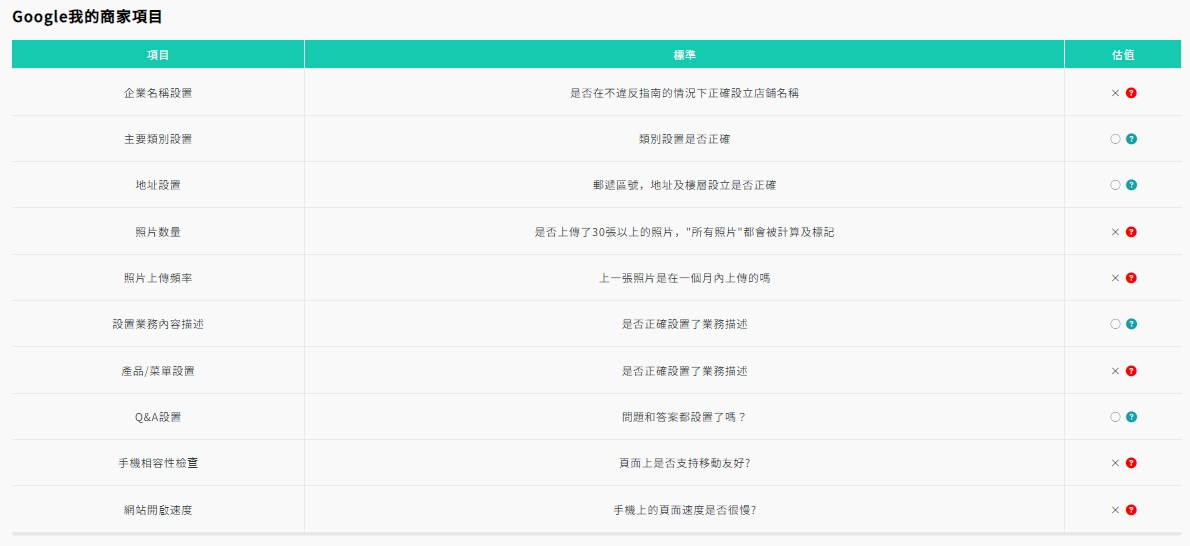Select the 產品/菜單設置 item cell
The width and height of the screenshot is (1190, 546).
point(158,371)
